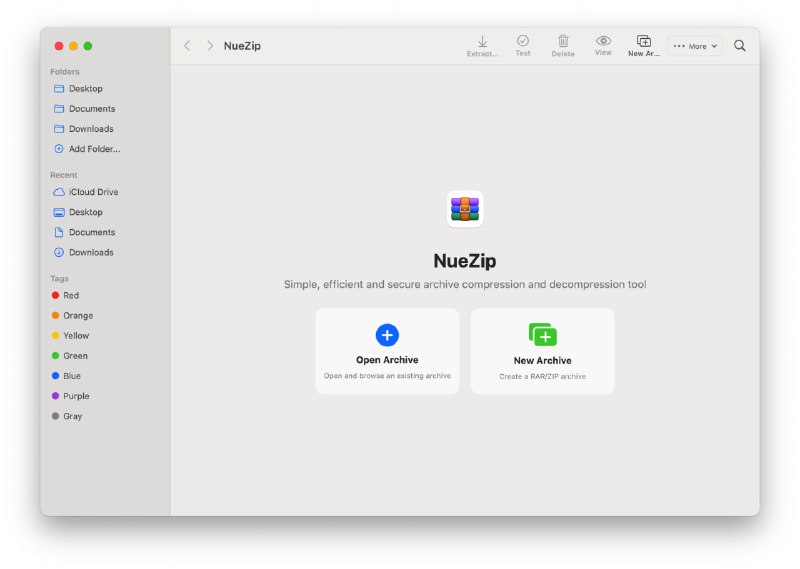The height and width of the screenshot is (569, 800).
Task: Click 'Open and browse an existing archive' text
Action: [387, 376]
